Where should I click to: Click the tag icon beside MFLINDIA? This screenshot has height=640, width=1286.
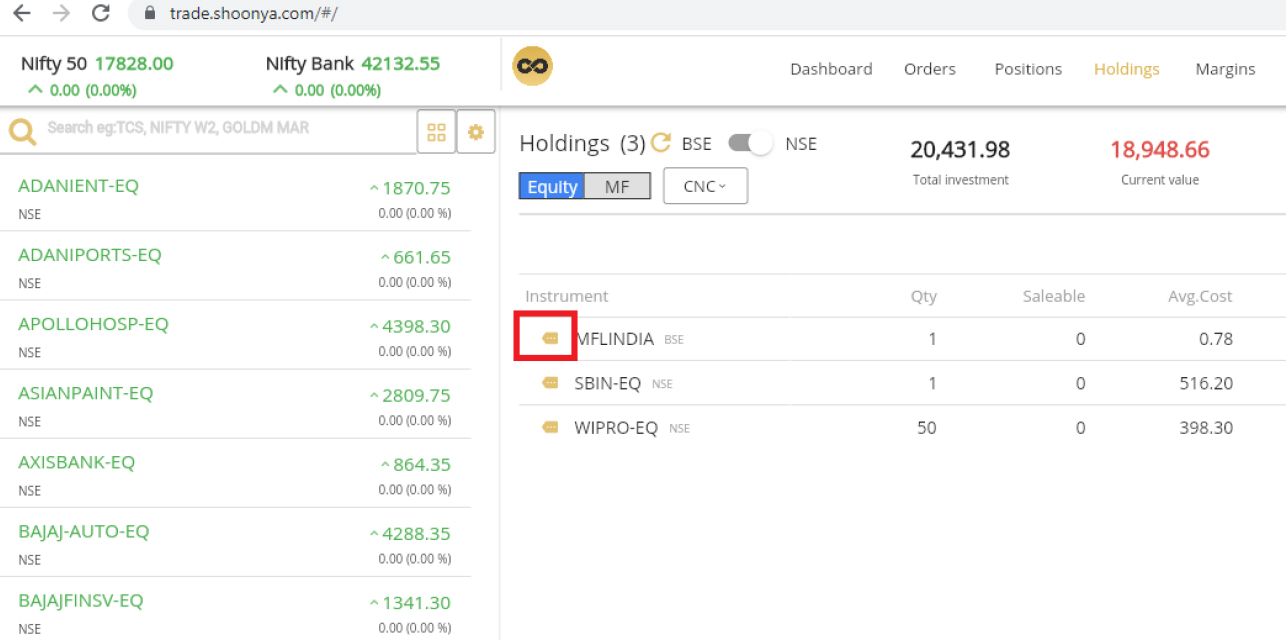pyautogui.click(x=550, y=338)
